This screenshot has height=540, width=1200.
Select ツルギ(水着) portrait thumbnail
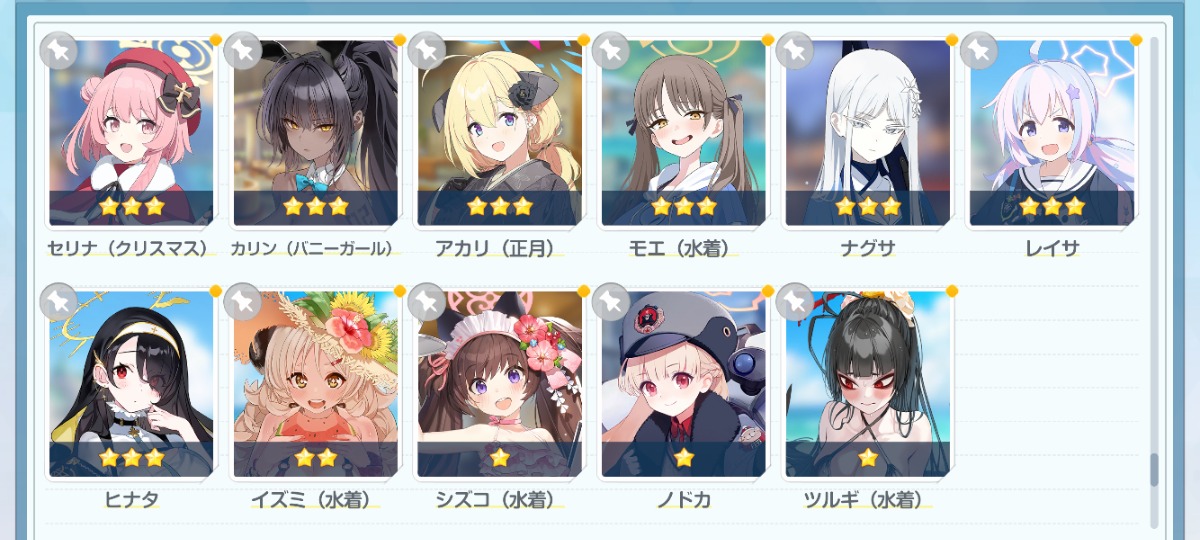pos(867,384)
